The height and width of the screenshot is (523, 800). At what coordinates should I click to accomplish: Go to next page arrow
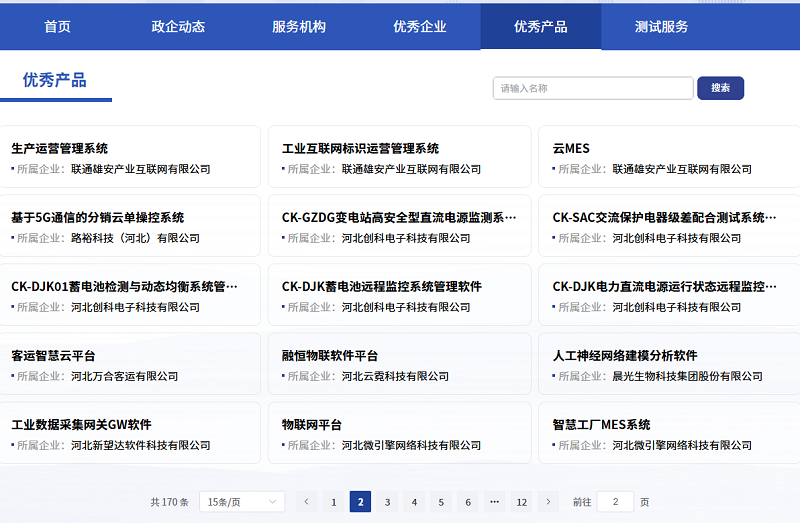(548, 502)
